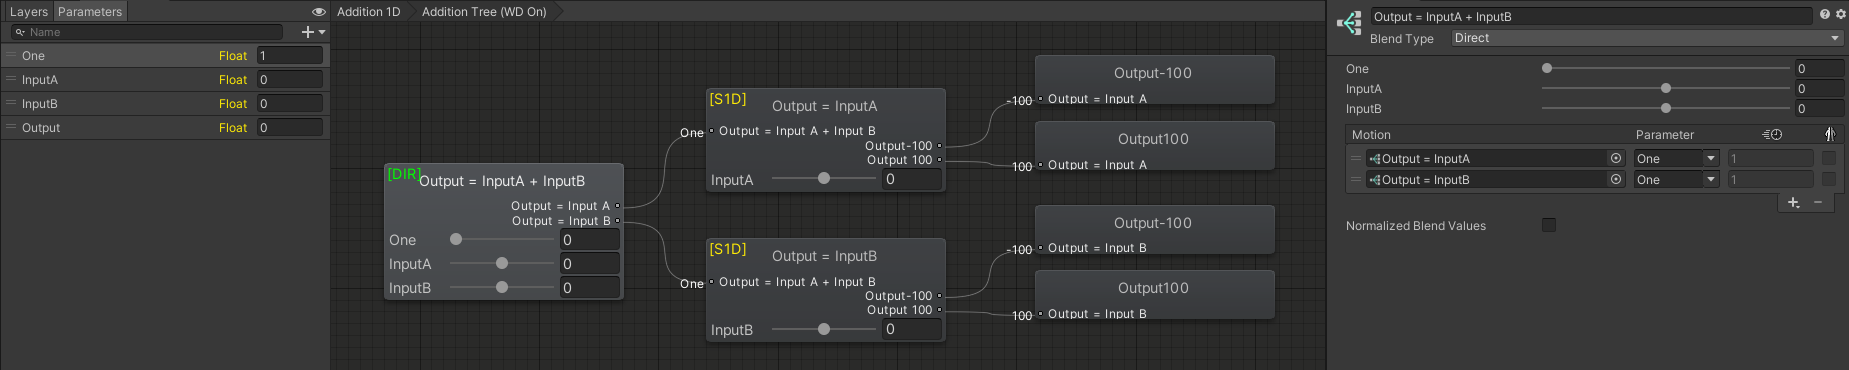Switch to the Parameters tab
The height and width of the screenshot is (370, 1849).
[x=90, y=12]
